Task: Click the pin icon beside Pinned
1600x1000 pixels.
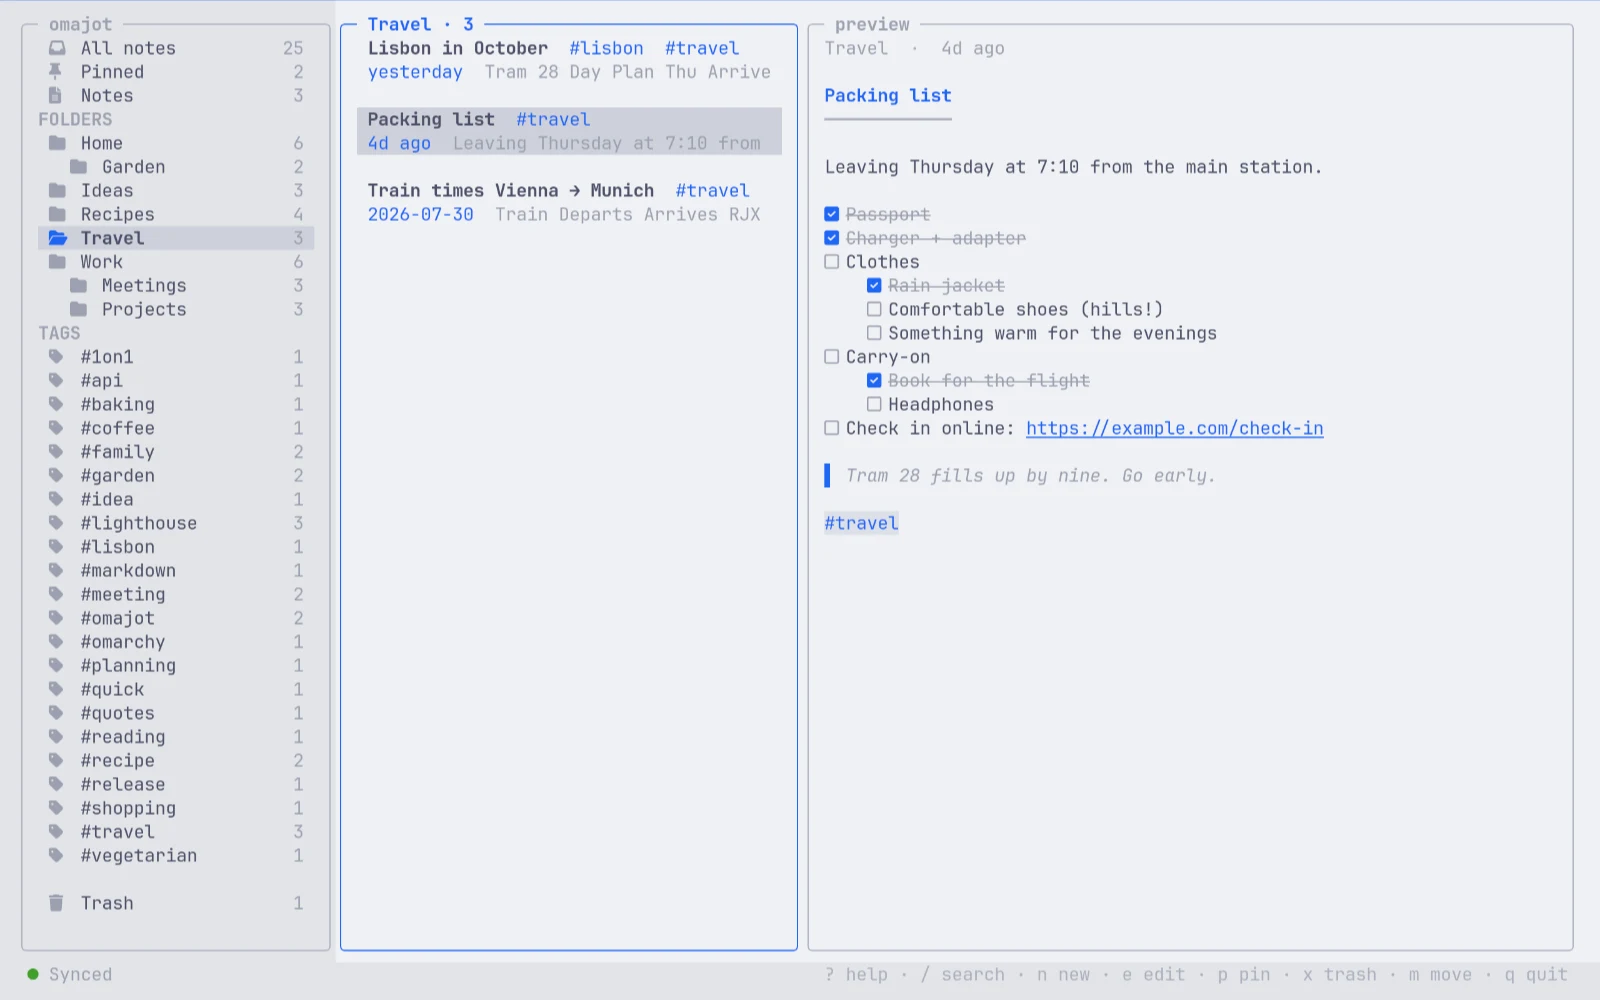Action: pyautogui.click(x=55, y=71)
